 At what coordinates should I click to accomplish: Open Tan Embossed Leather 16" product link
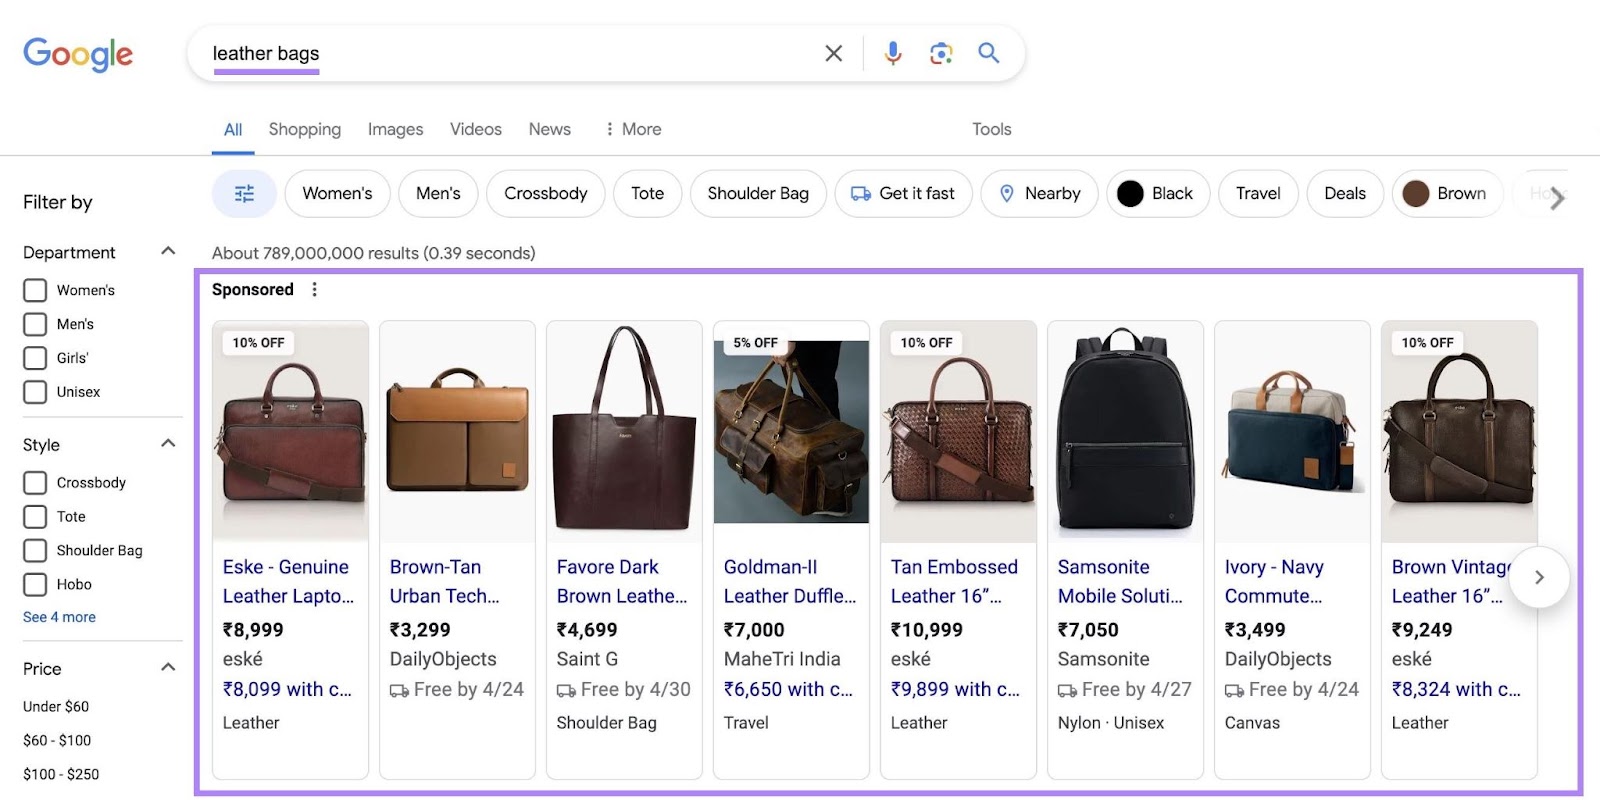[954, 581]
